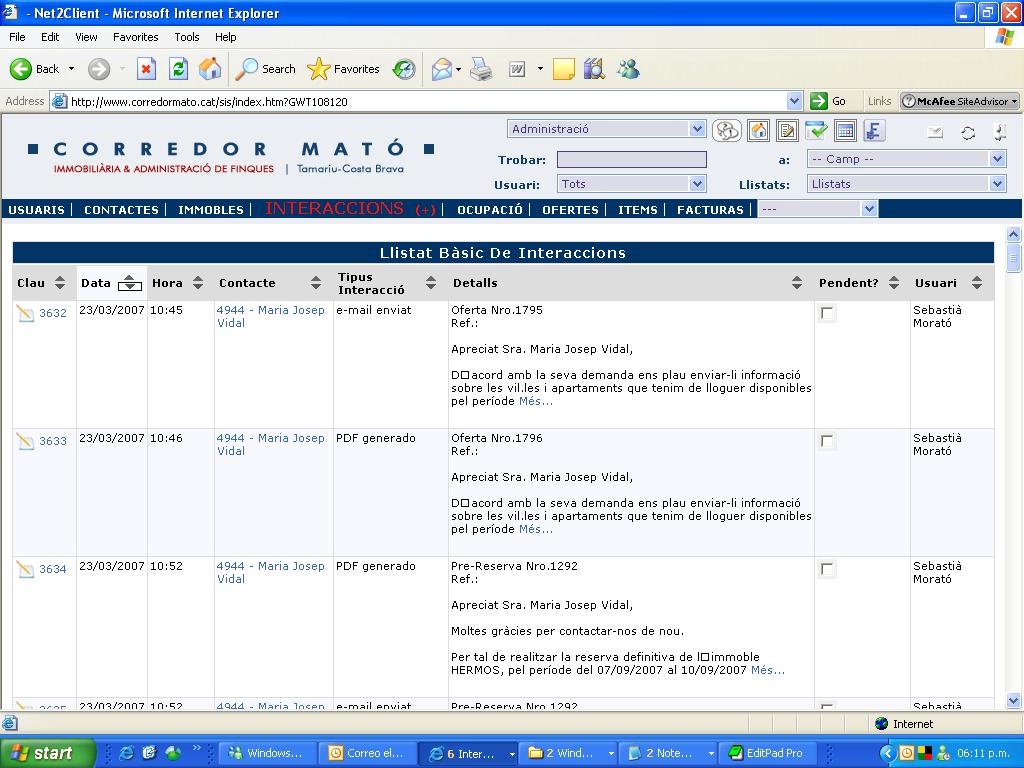Open the IE History toolbar button

[404, 69]
